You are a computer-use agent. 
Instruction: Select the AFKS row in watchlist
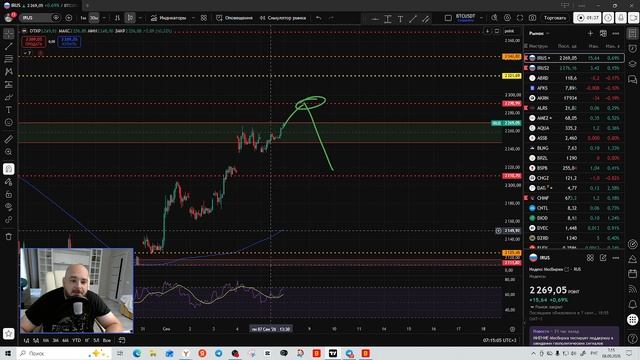tap(574, 88)
